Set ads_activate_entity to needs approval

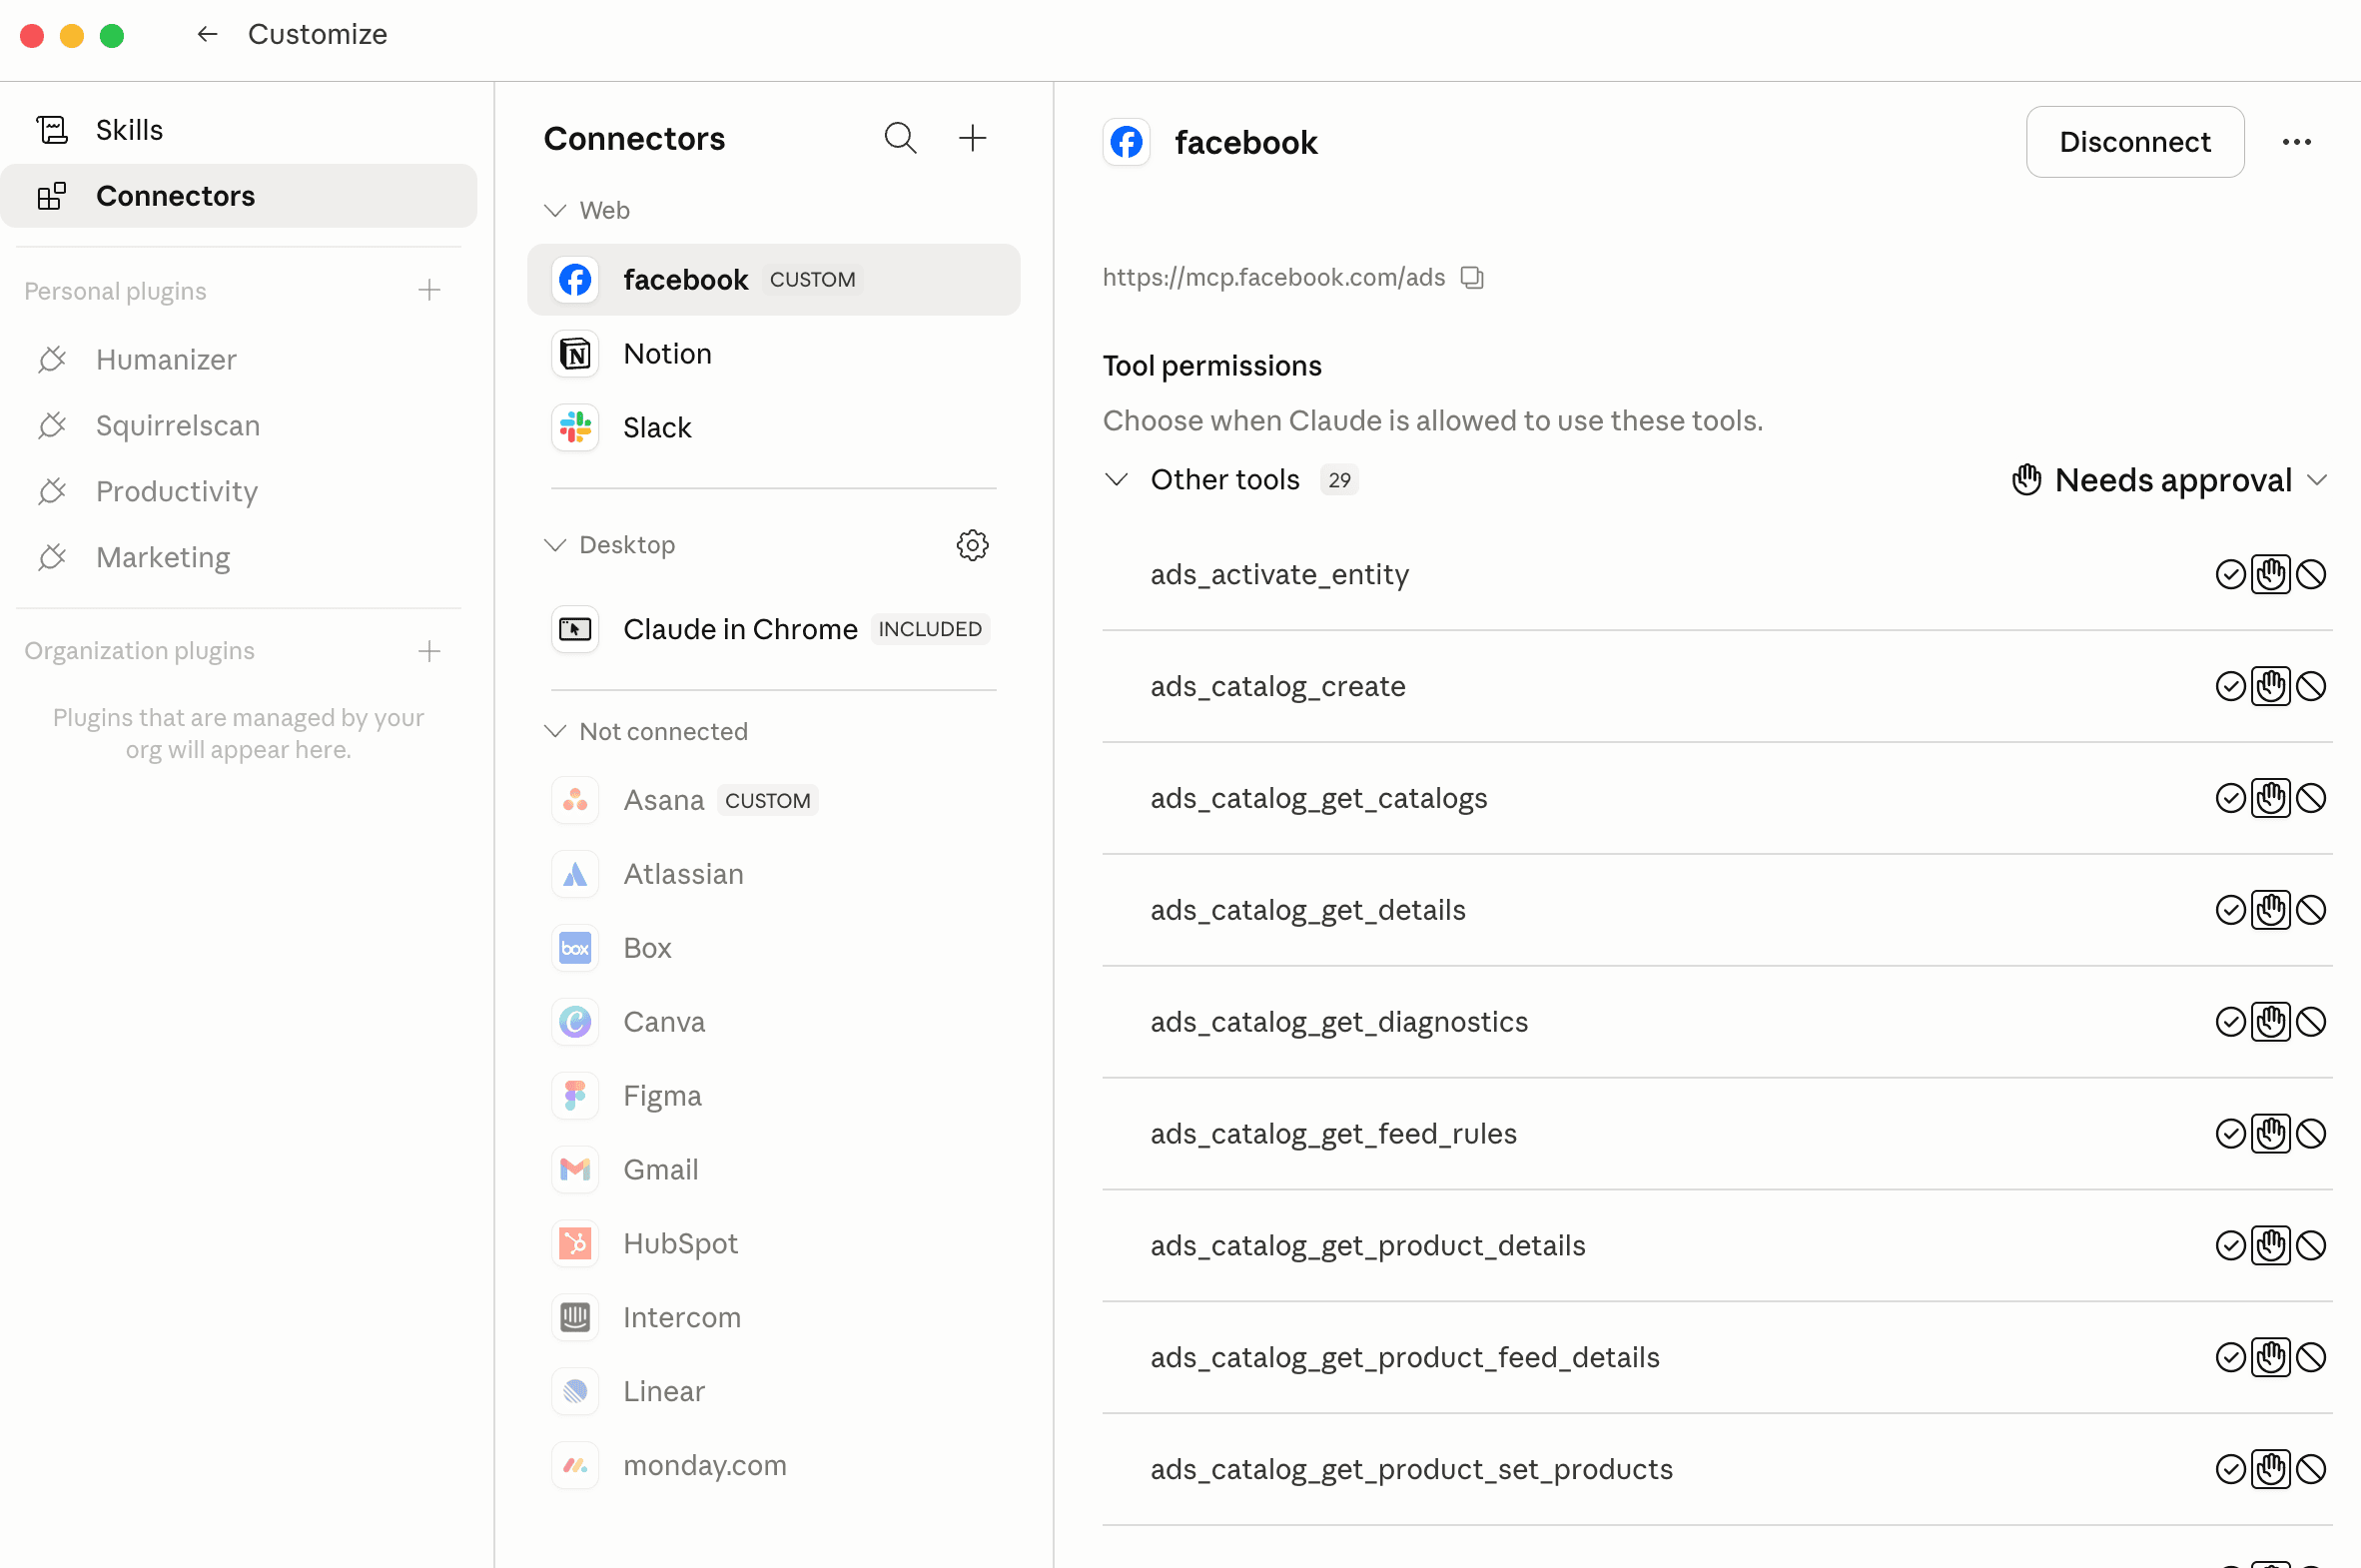point(2270,575)
